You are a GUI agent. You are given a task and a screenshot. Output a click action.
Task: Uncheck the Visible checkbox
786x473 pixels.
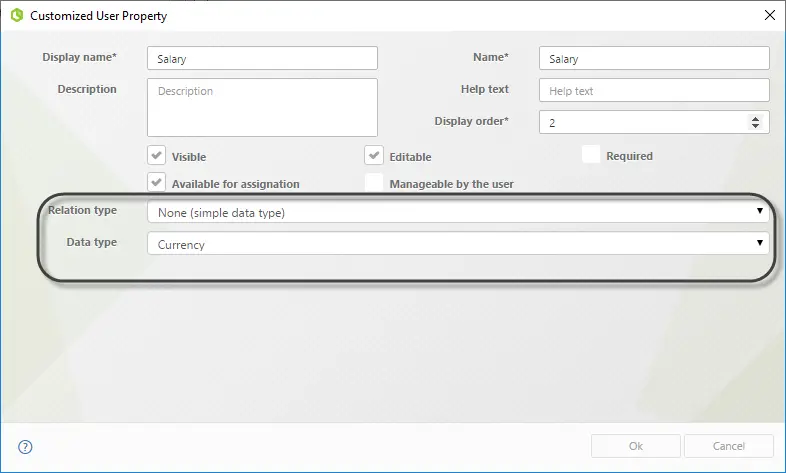pyautogui.click(x=156, y=155)
